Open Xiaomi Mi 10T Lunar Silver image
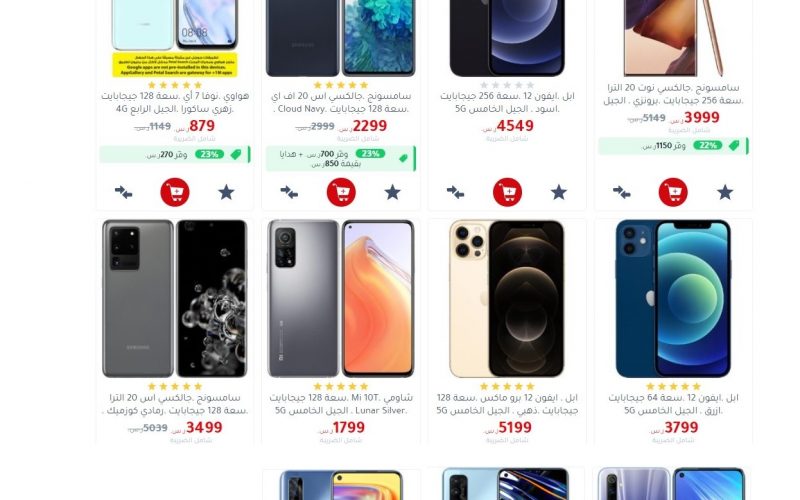 click(341, 298)
